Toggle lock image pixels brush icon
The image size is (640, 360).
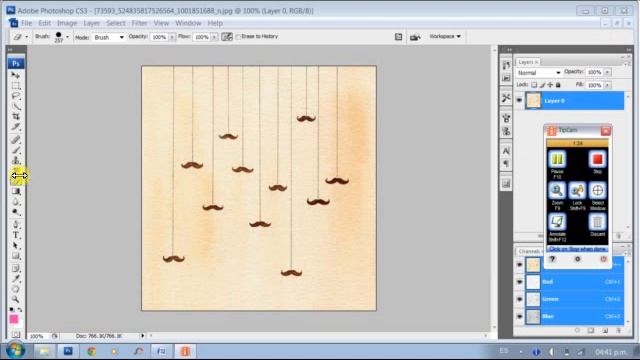[x=542, y=85]
